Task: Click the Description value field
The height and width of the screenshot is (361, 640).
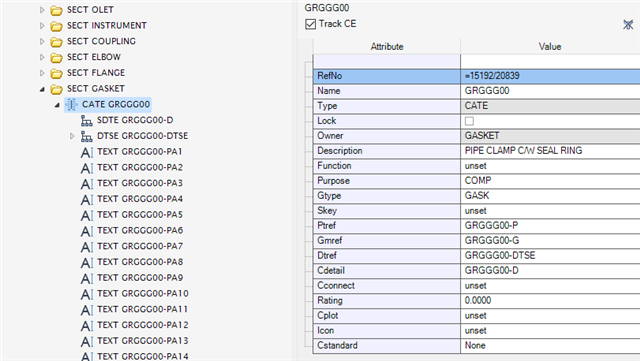Action: click(550, 151)
